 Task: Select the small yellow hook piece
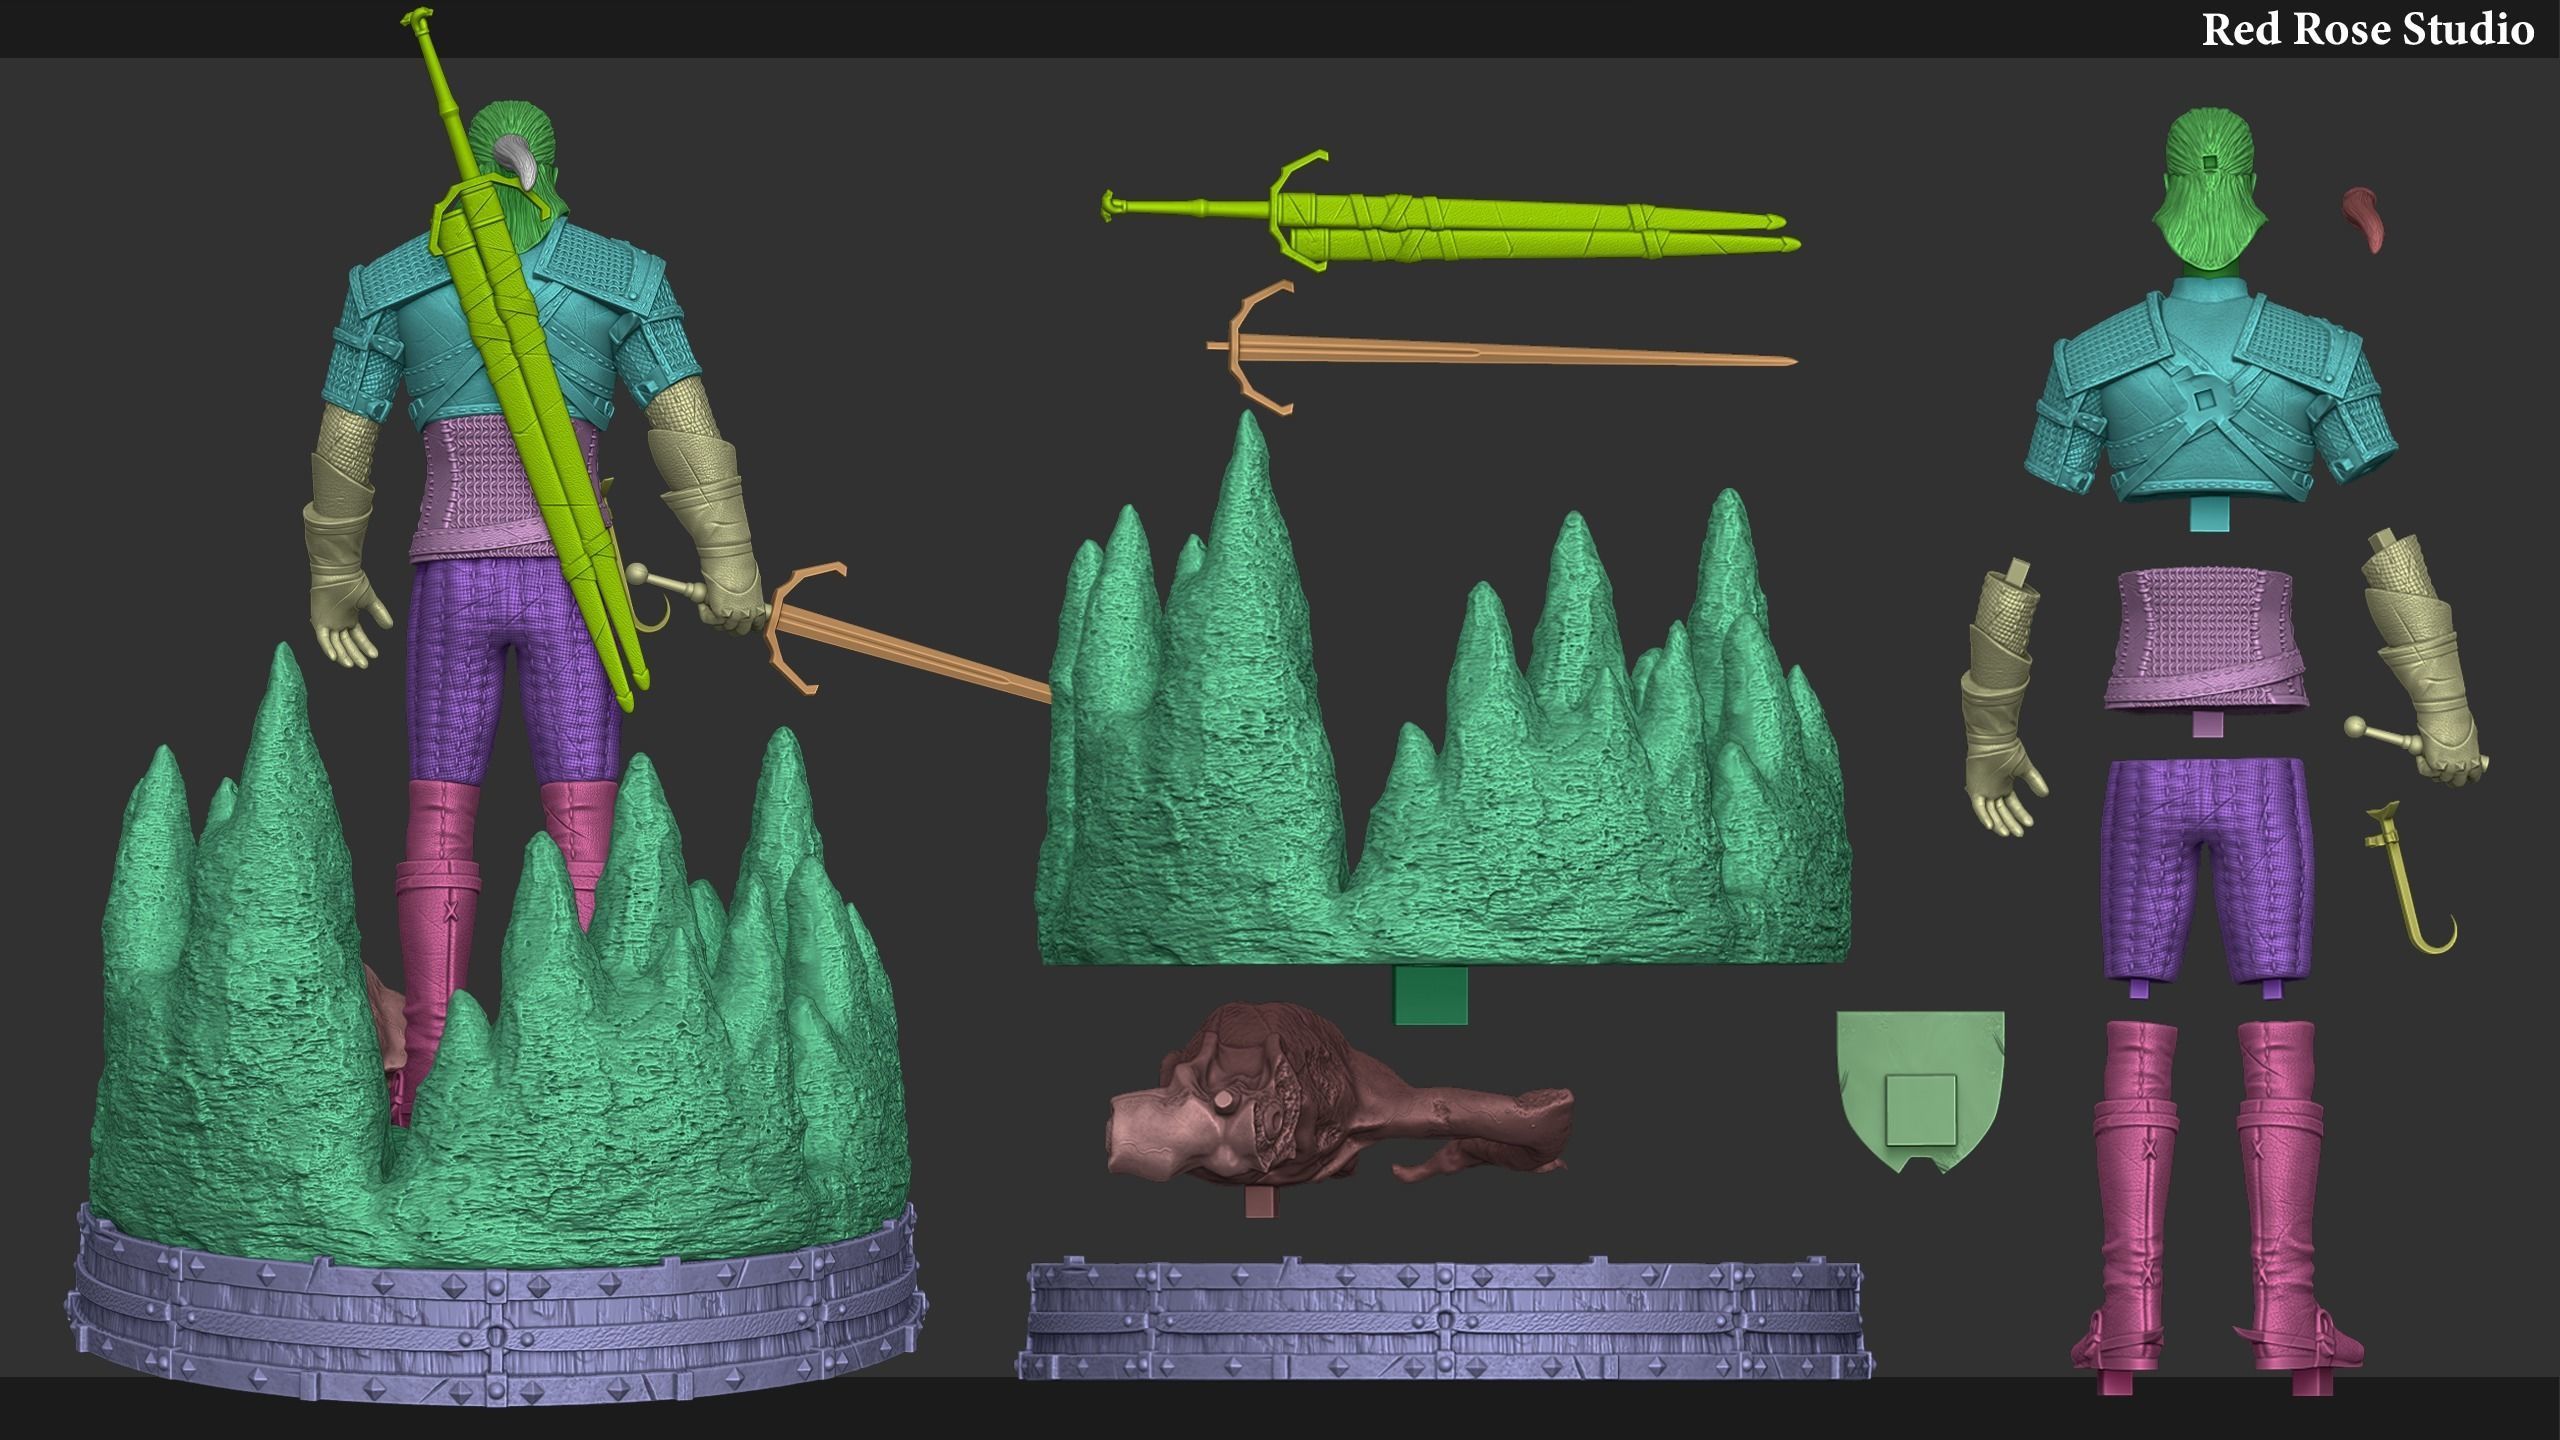click(2412, 878)
